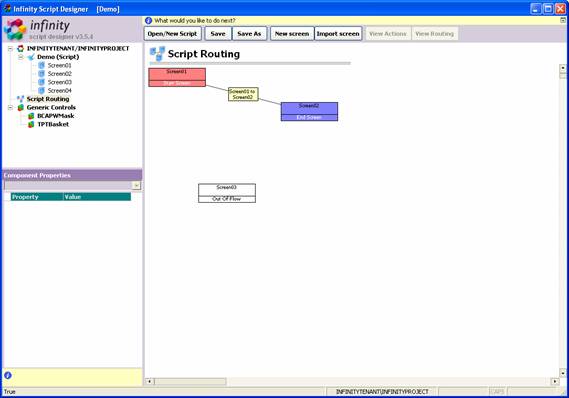This screenshot has height=398, width=569.
Task: Click the Open/New Script button
Action: coord(172,34)
